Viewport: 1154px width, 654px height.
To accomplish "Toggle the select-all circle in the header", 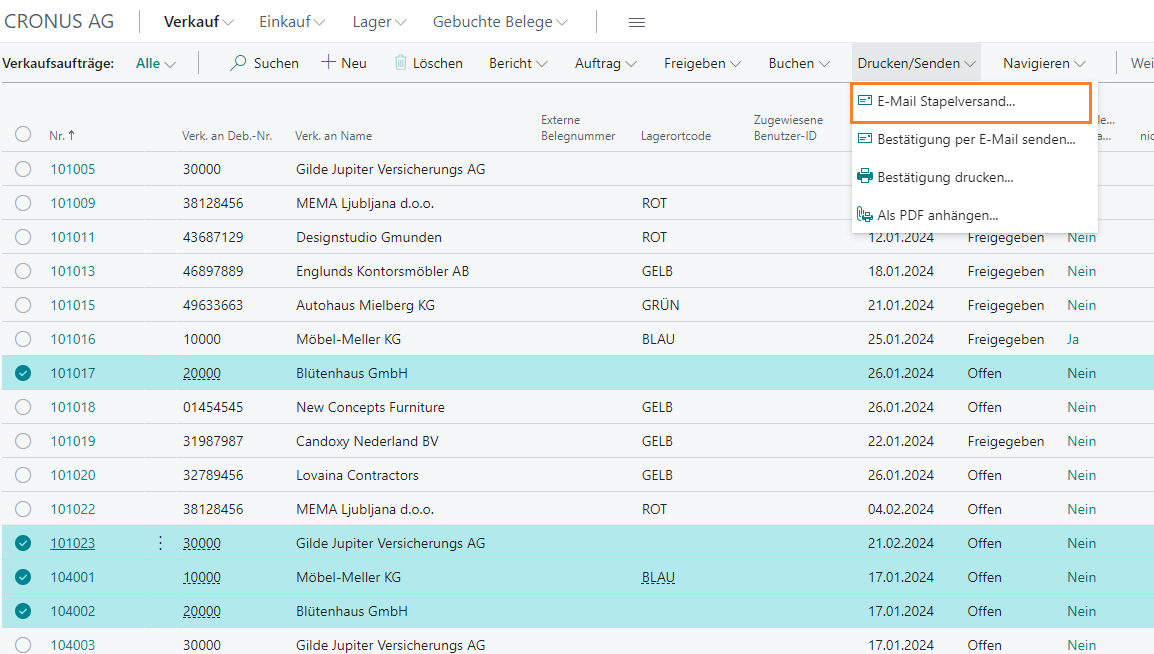I will 23,135.
